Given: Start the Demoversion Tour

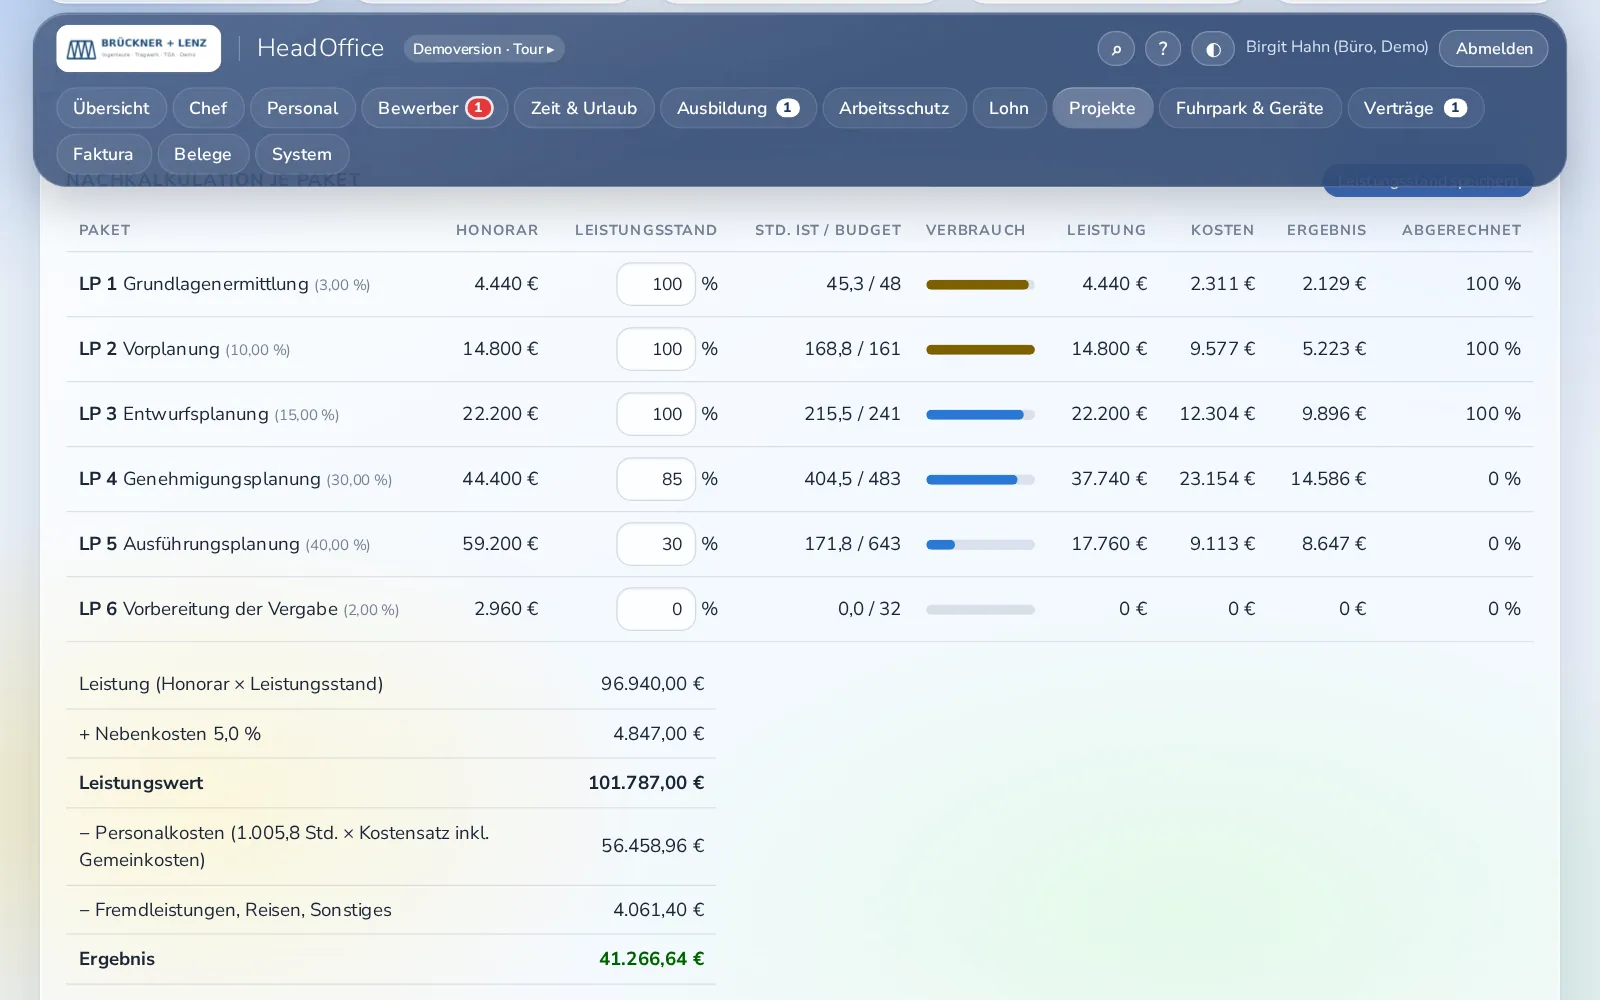Looking at the screenshot, I should pyautogui.click(x=484, y=49).
